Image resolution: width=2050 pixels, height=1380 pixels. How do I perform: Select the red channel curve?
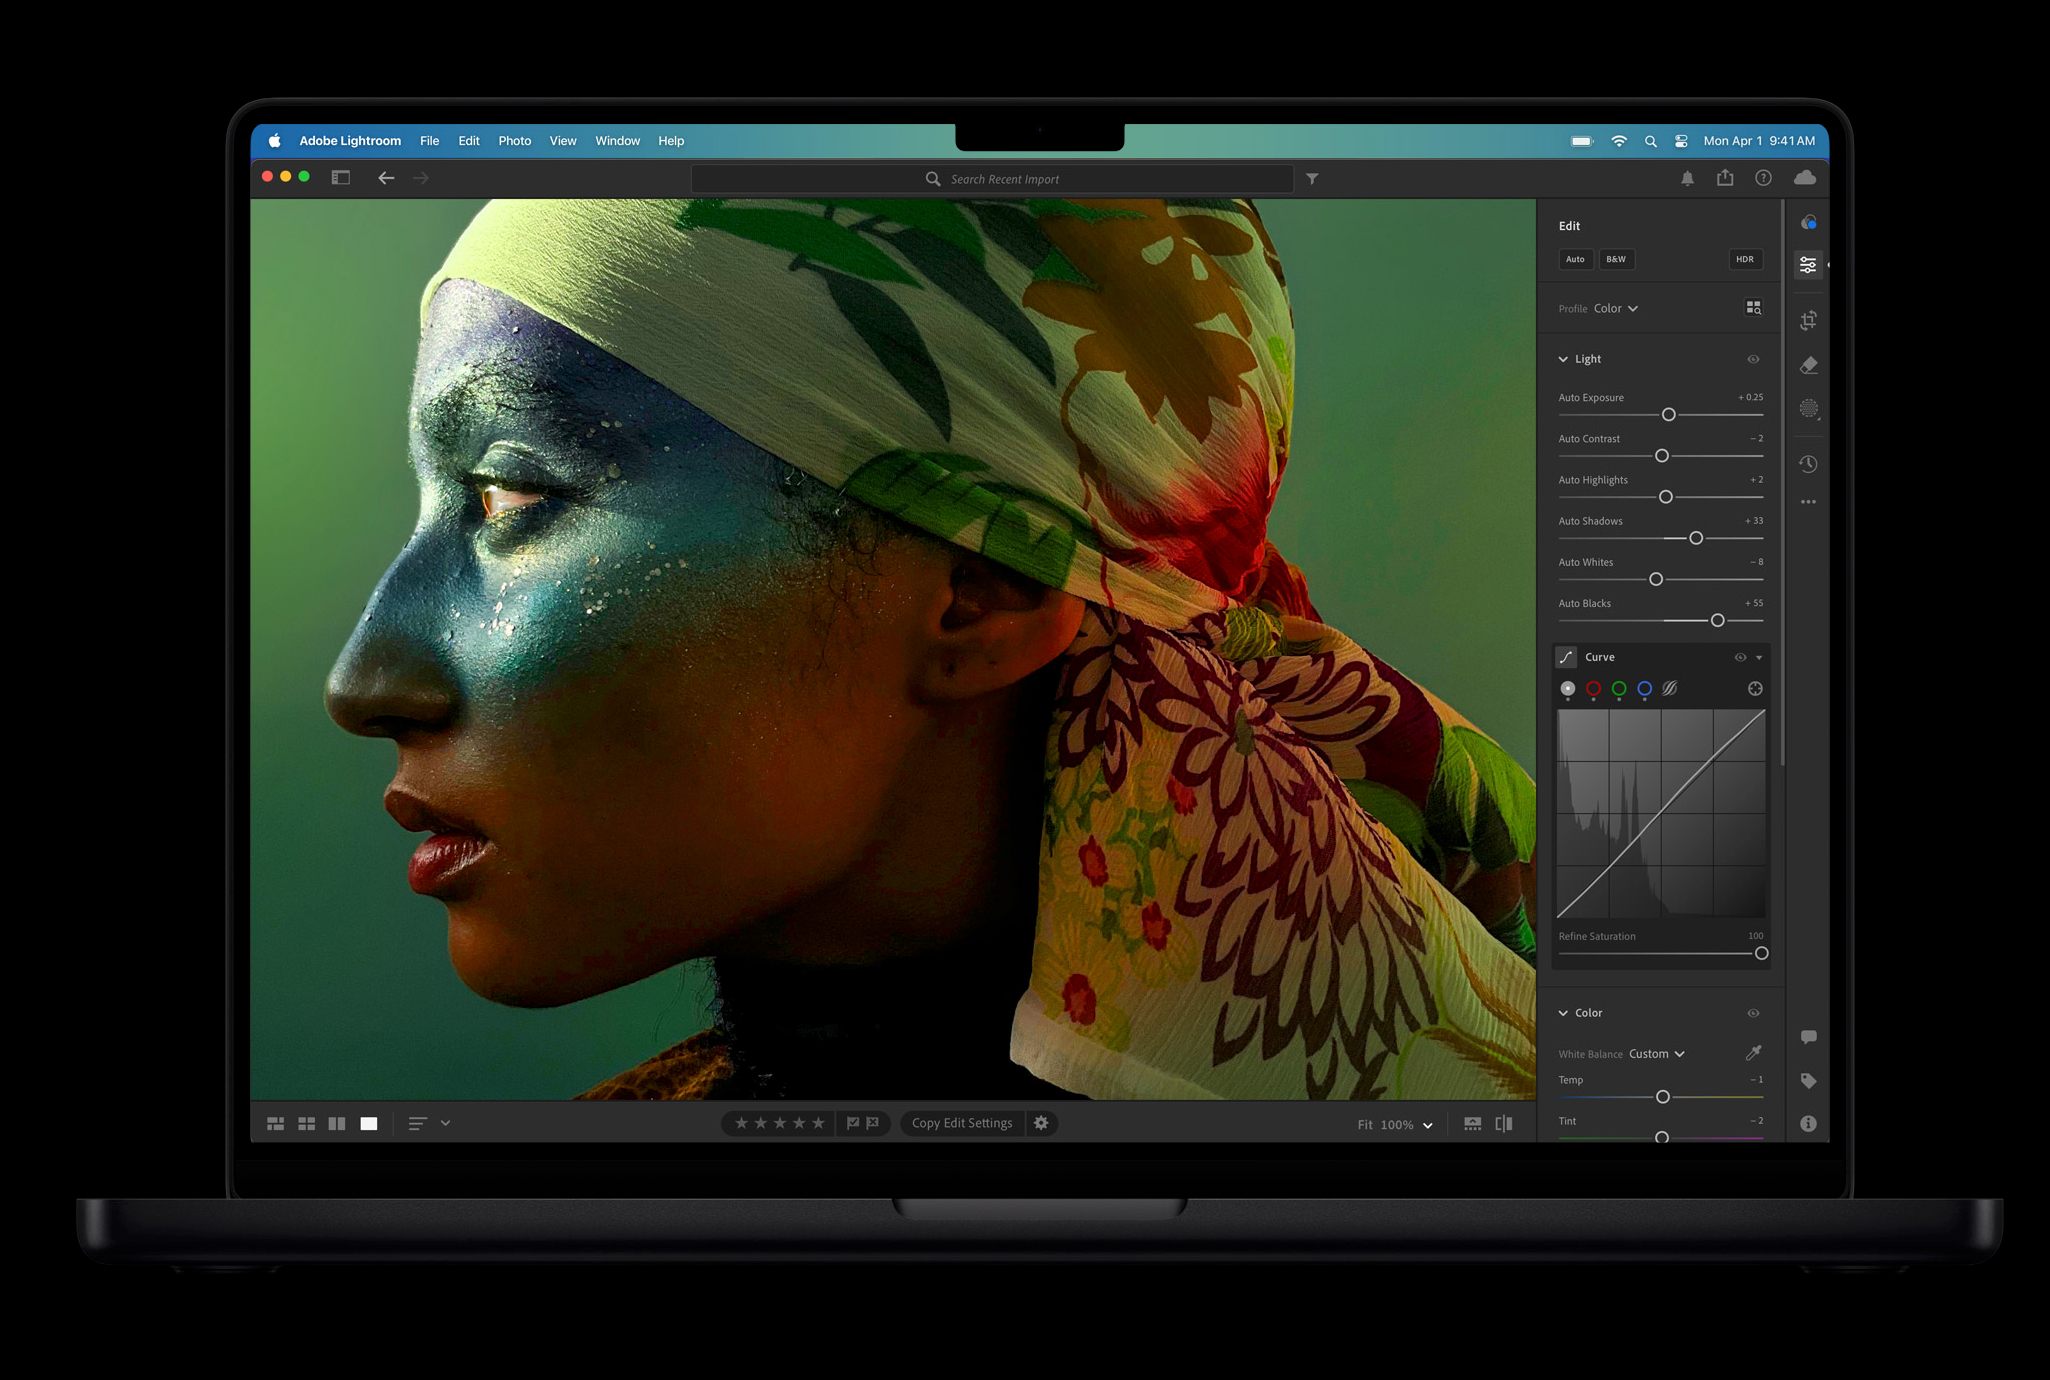(x=1593, y=689)
